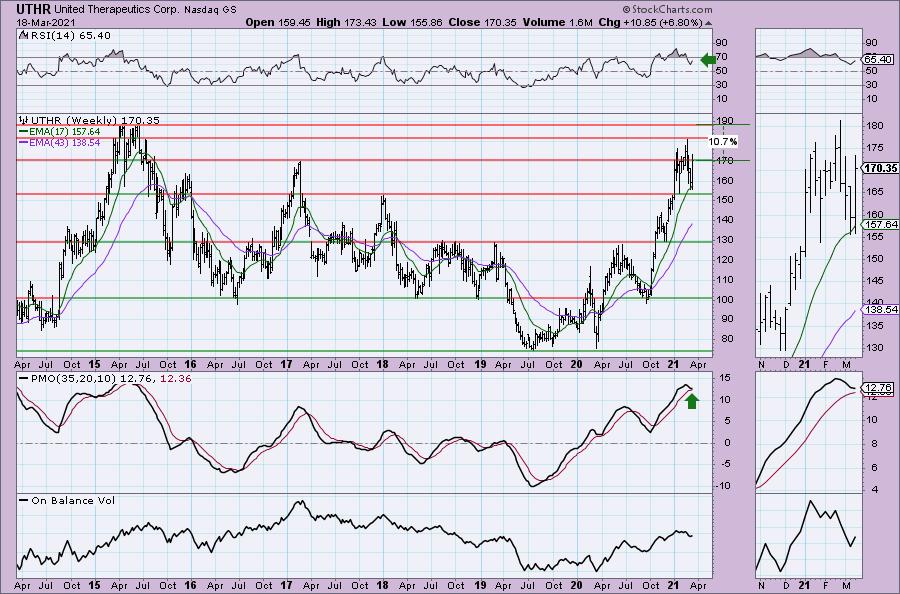The height and width of the screenshot is (594, 900).
Task: Click the price-bar icon beside UTHR (Weekly)
Action: coord(24,121)
